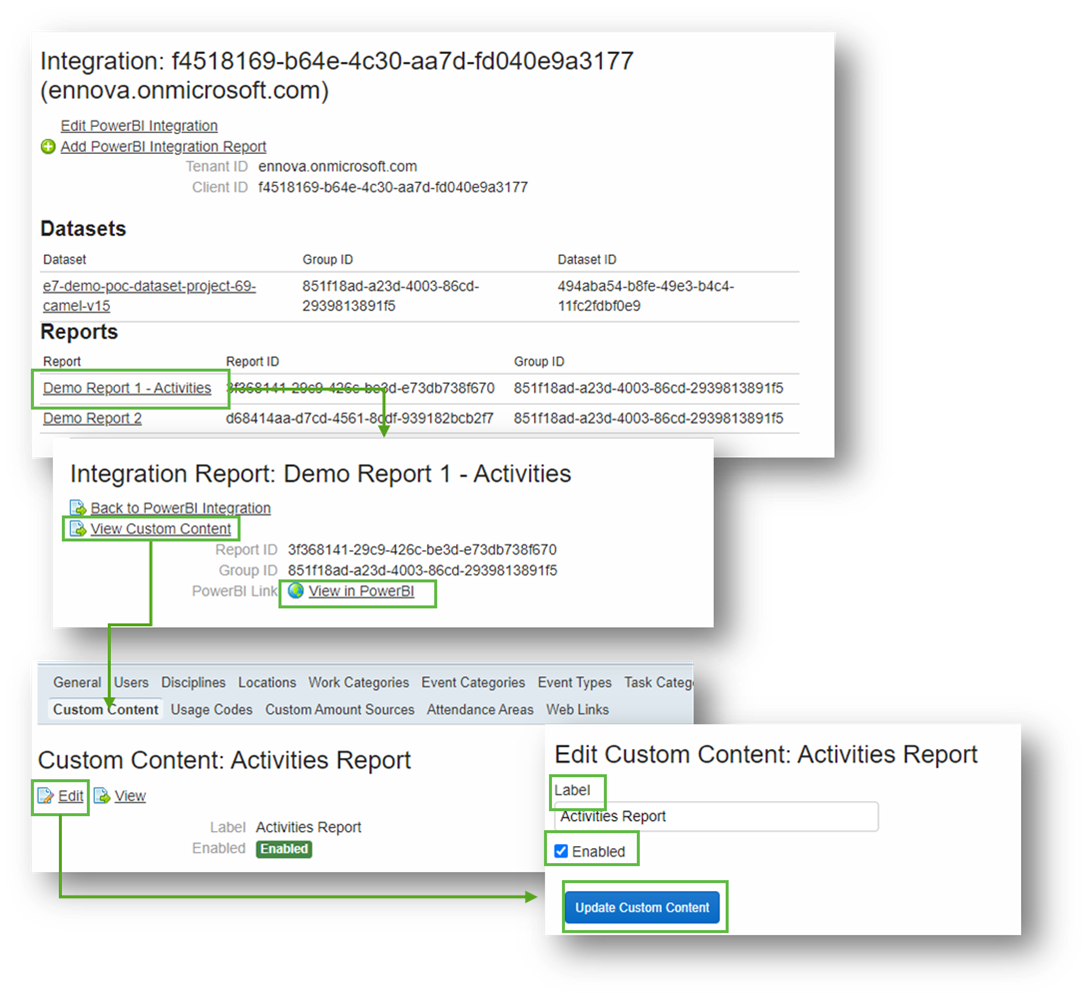The image size is (1086, 1000).
Task: Click the View link under Custom Content
Action: click(130, 796)
